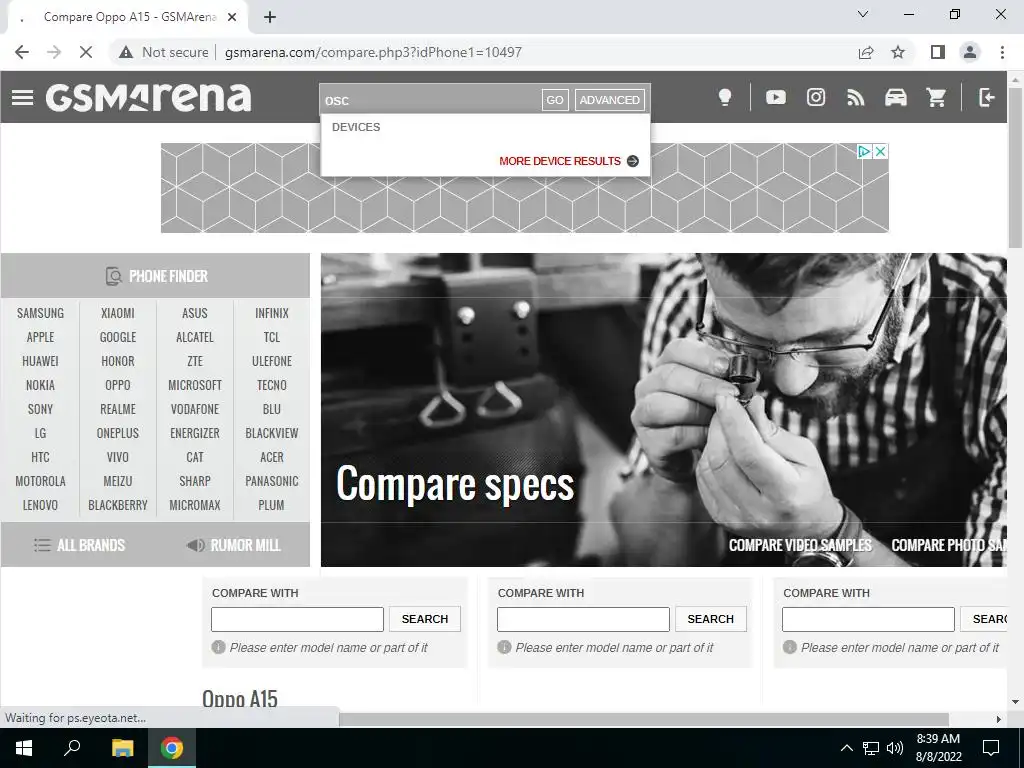This screenshot has height=768, width=1024.
Task: Toggle Chrome side panel icon
Action: click(x=938, y=52)
